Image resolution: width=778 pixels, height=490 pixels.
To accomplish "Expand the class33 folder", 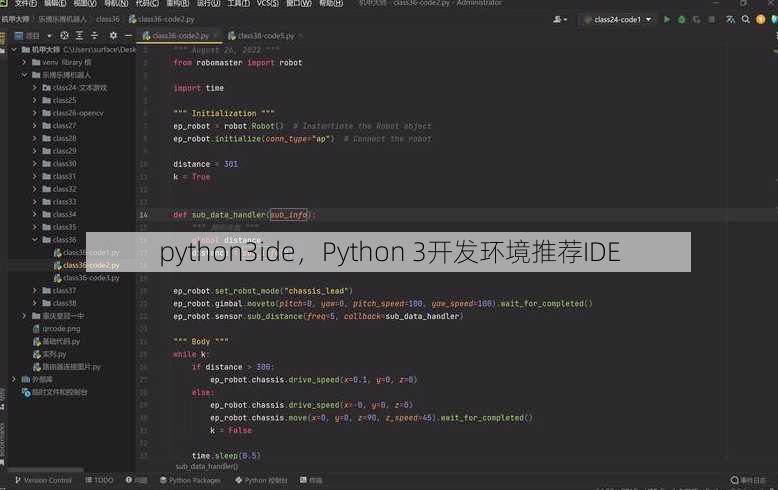I will [x=34, y=202].
